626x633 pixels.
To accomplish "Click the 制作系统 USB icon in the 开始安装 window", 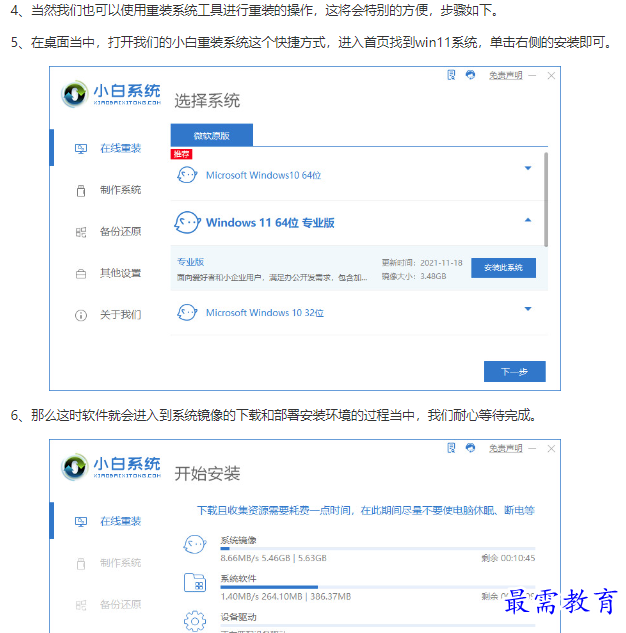I will (x=81, y=563).
